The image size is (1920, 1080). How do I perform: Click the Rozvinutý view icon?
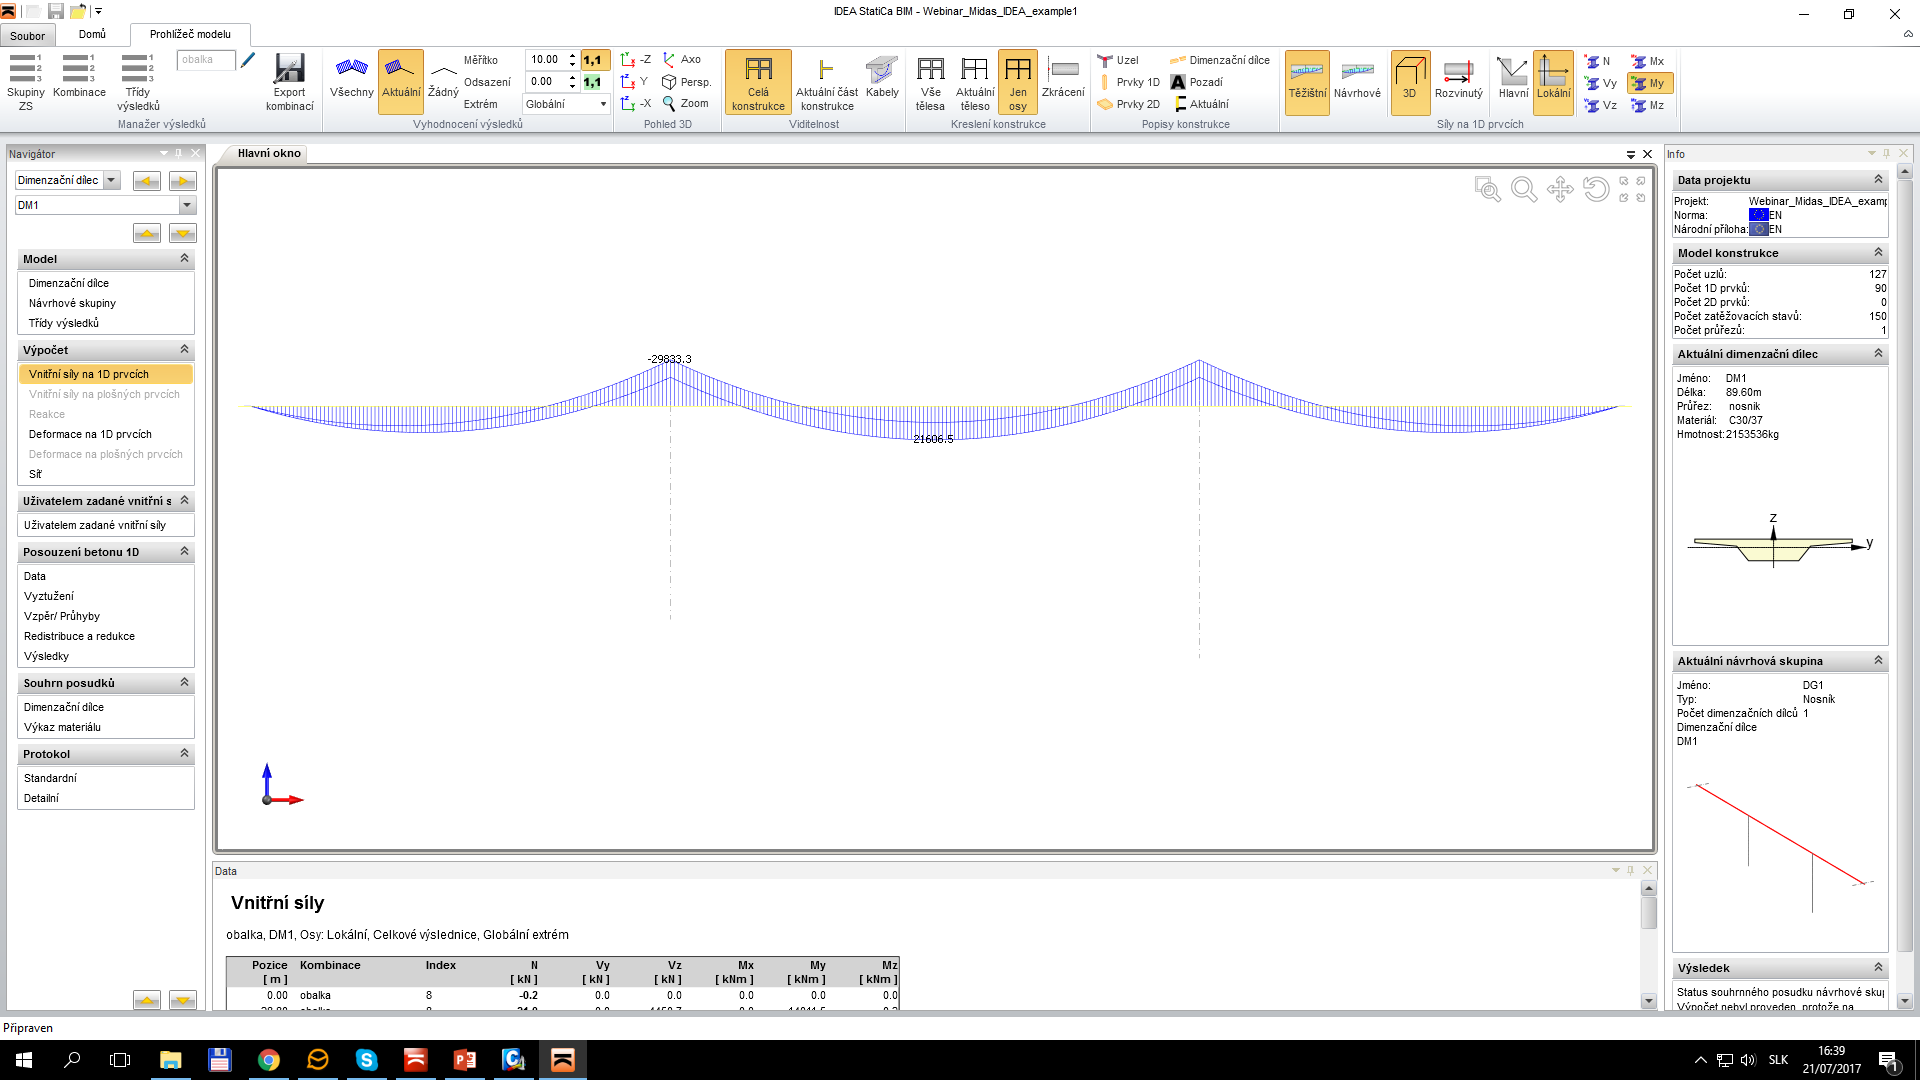tap(1458, 78)
